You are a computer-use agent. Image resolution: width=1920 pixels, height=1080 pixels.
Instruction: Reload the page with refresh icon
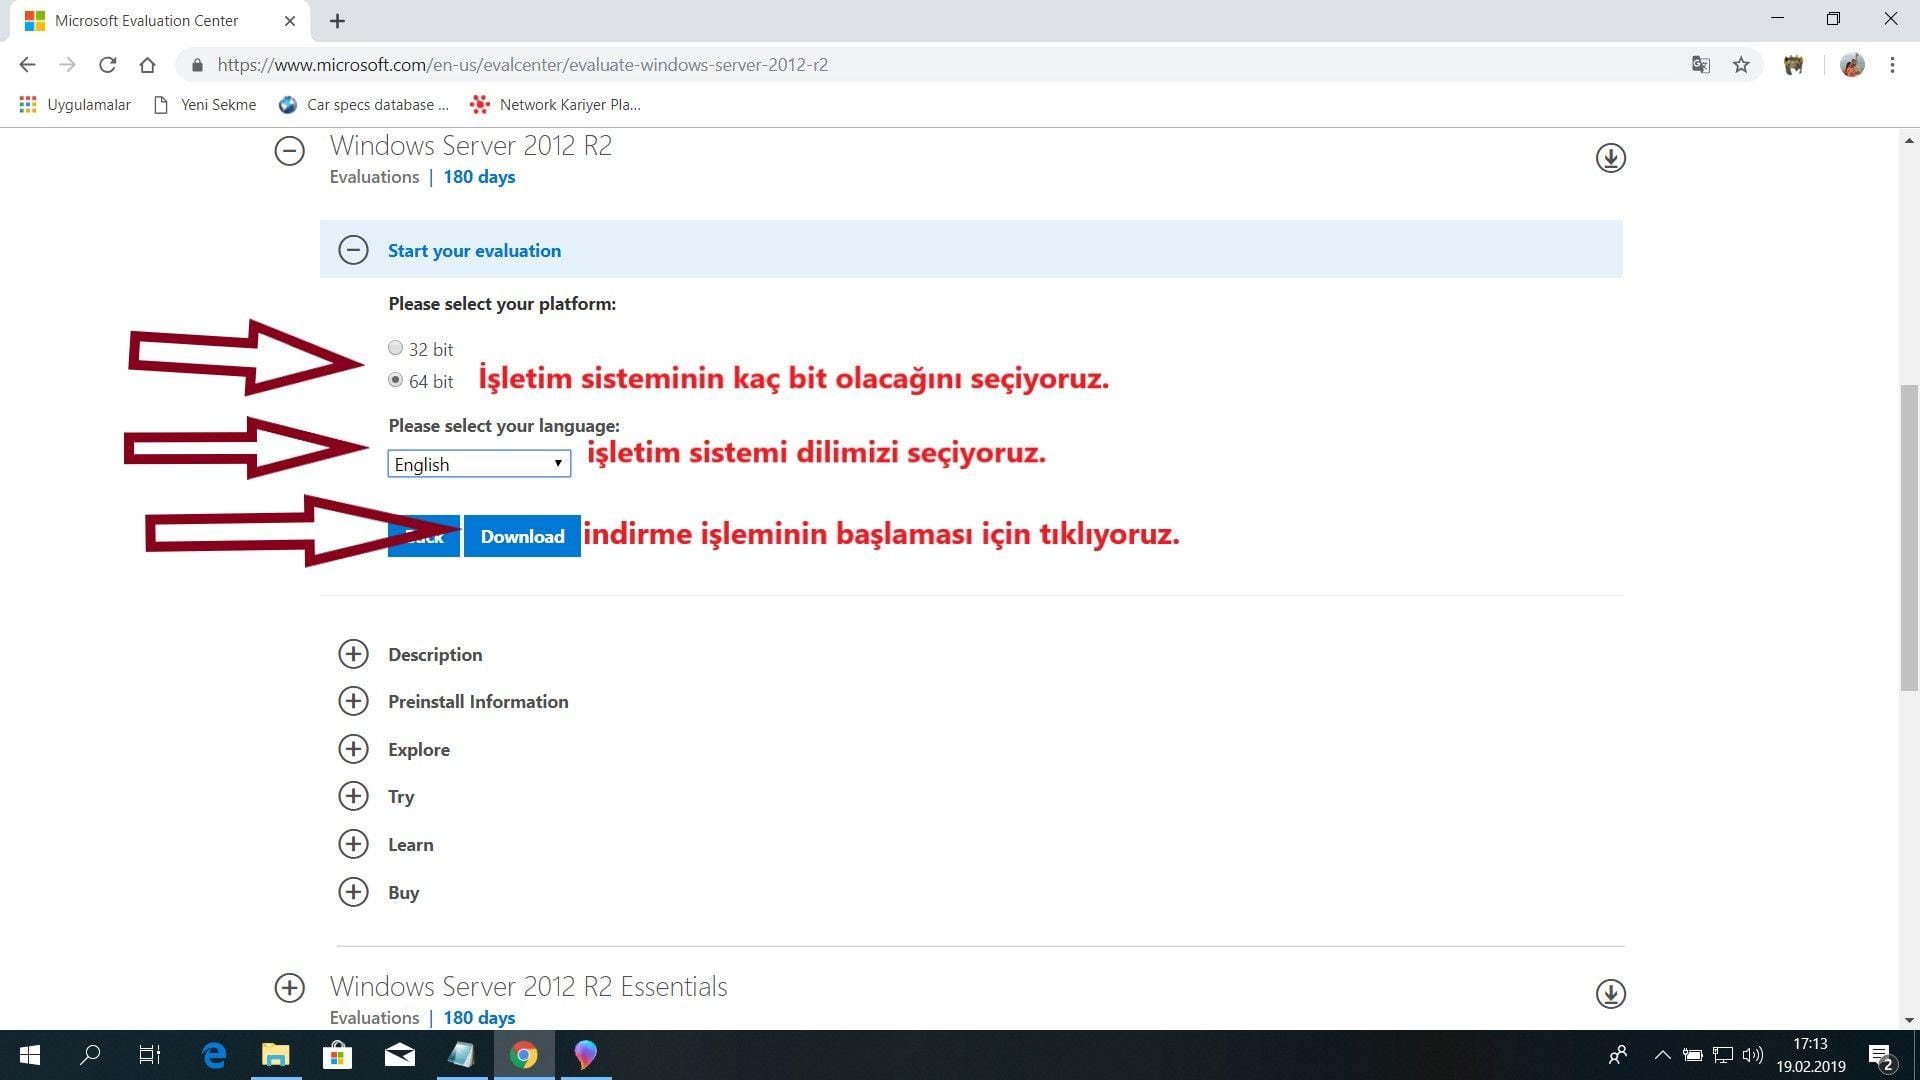[x=107, y=65]
